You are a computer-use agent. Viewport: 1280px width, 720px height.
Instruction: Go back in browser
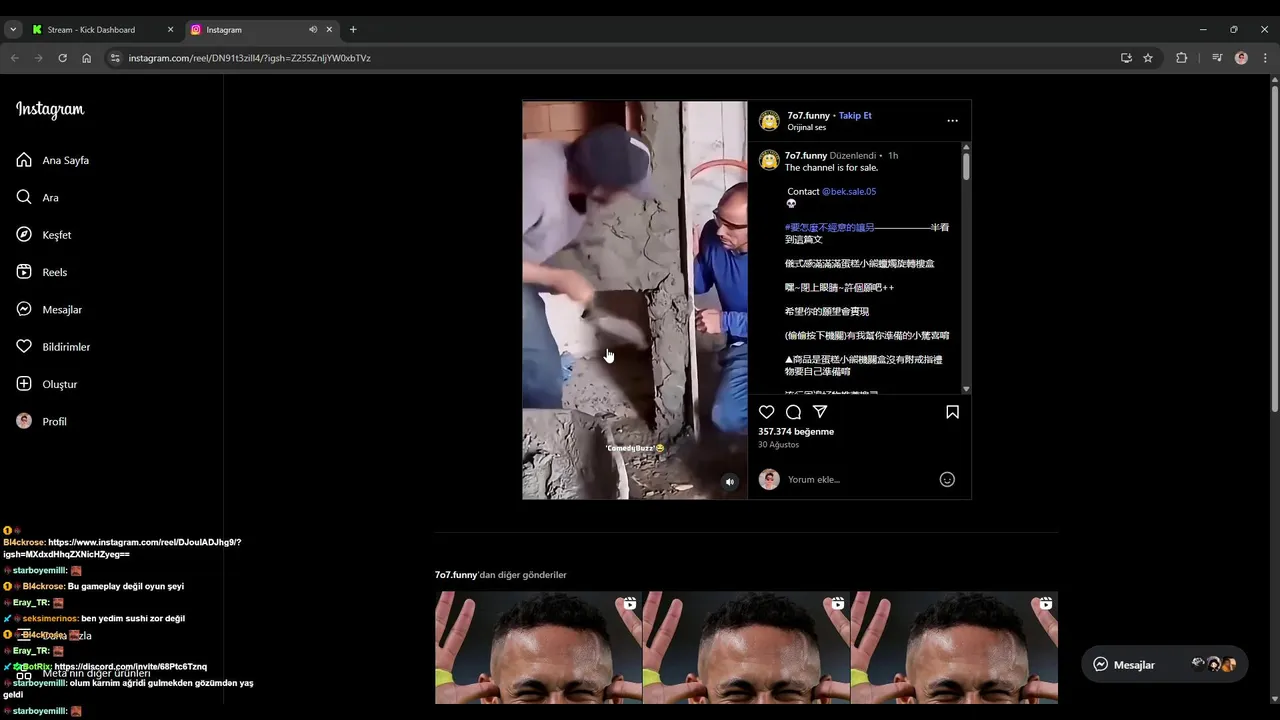(15, 58)
